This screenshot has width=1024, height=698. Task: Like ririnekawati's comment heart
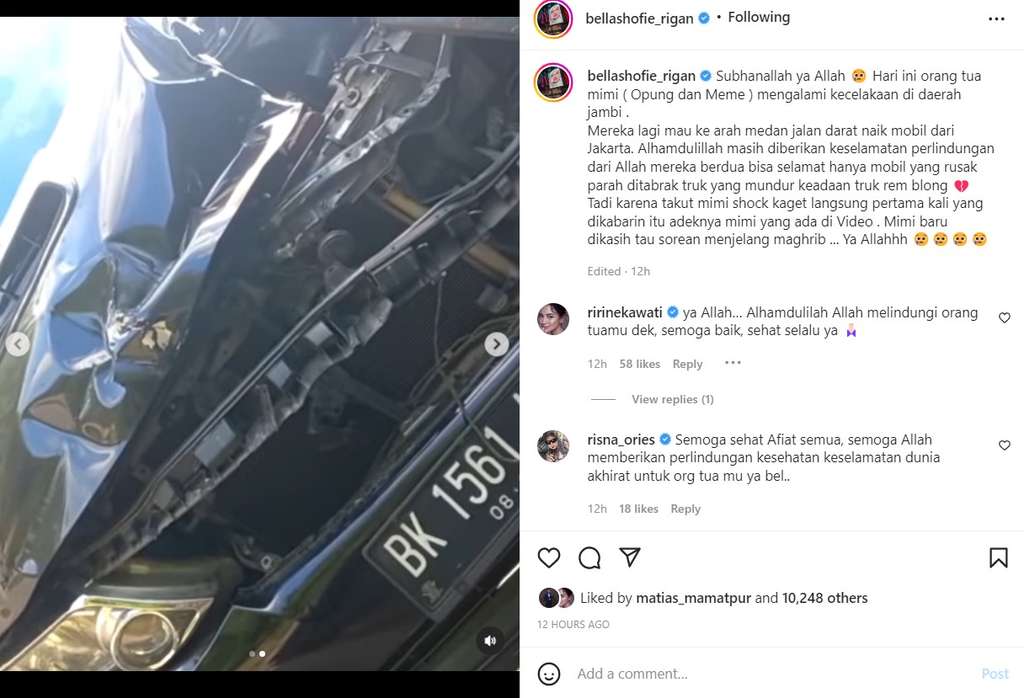(1004, 318)
